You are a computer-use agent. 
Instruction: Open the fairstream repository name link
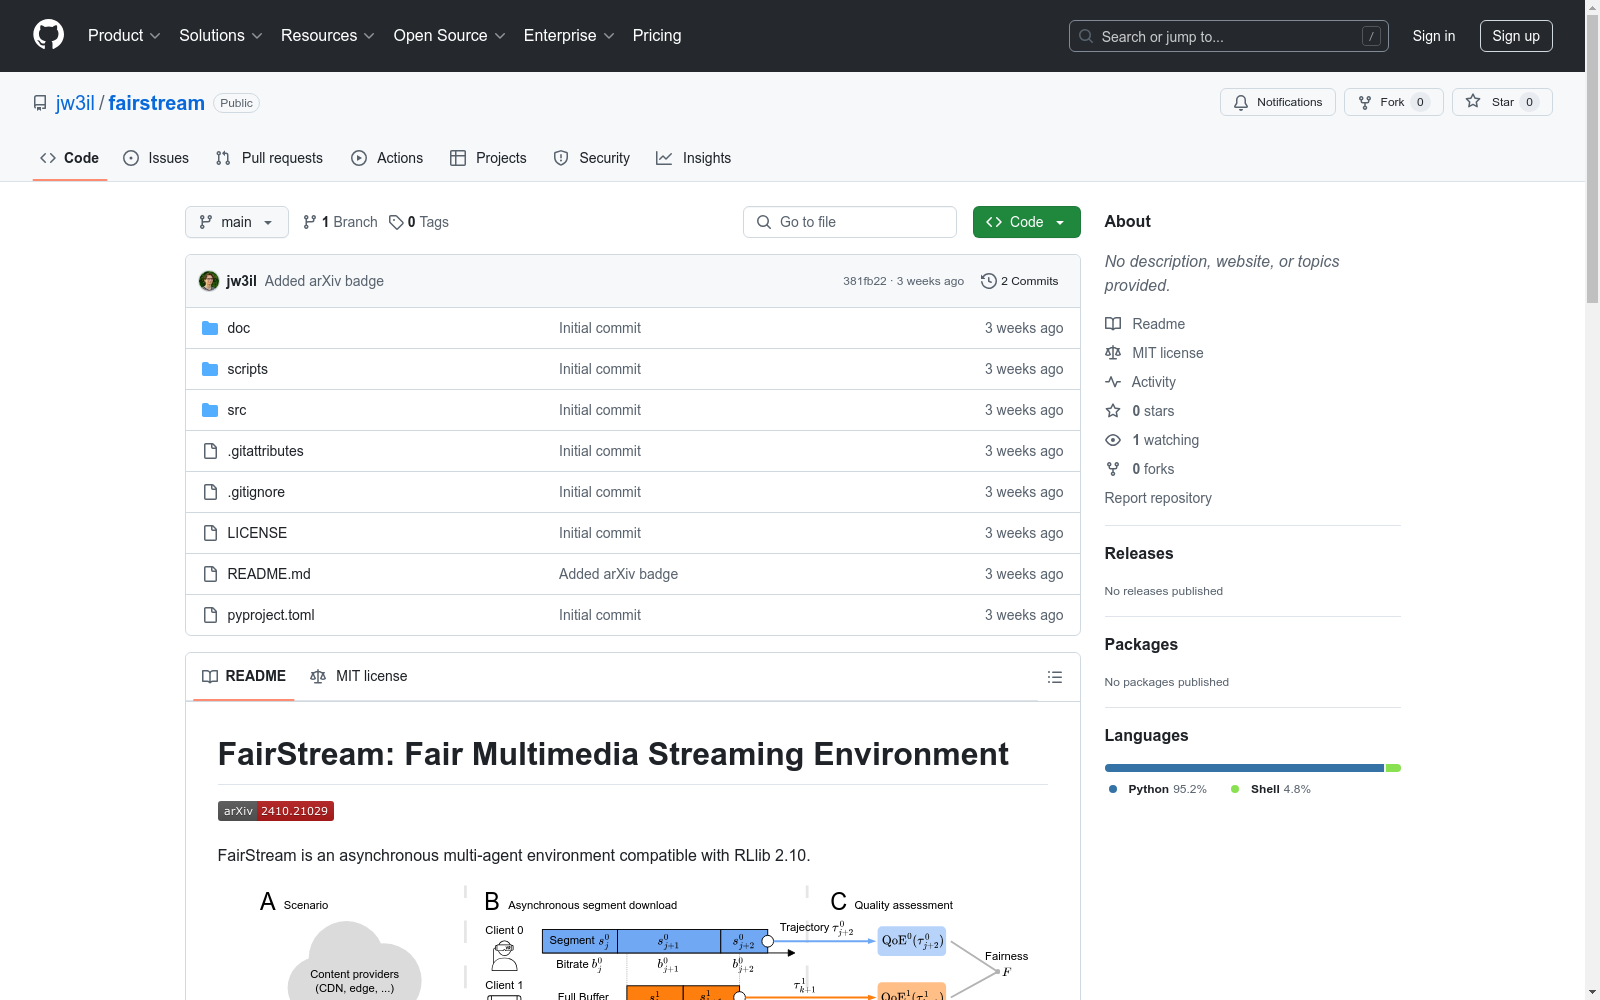(x=156, y=103)
